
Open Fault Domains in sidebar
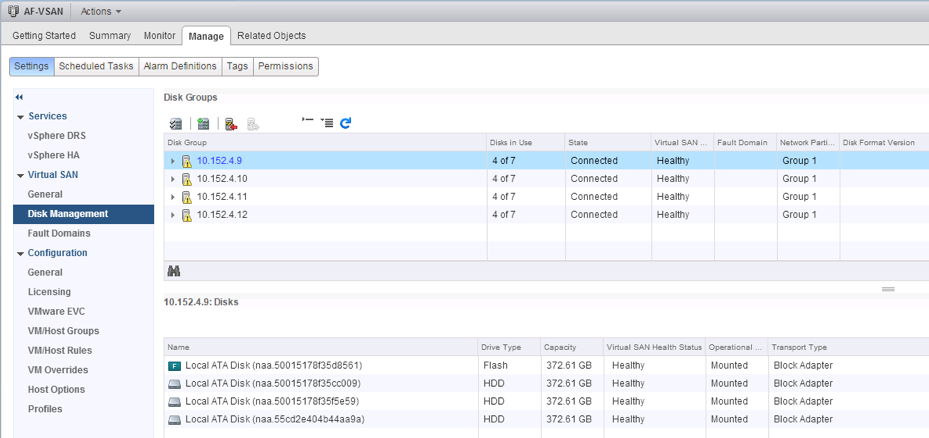pos(59,233)
